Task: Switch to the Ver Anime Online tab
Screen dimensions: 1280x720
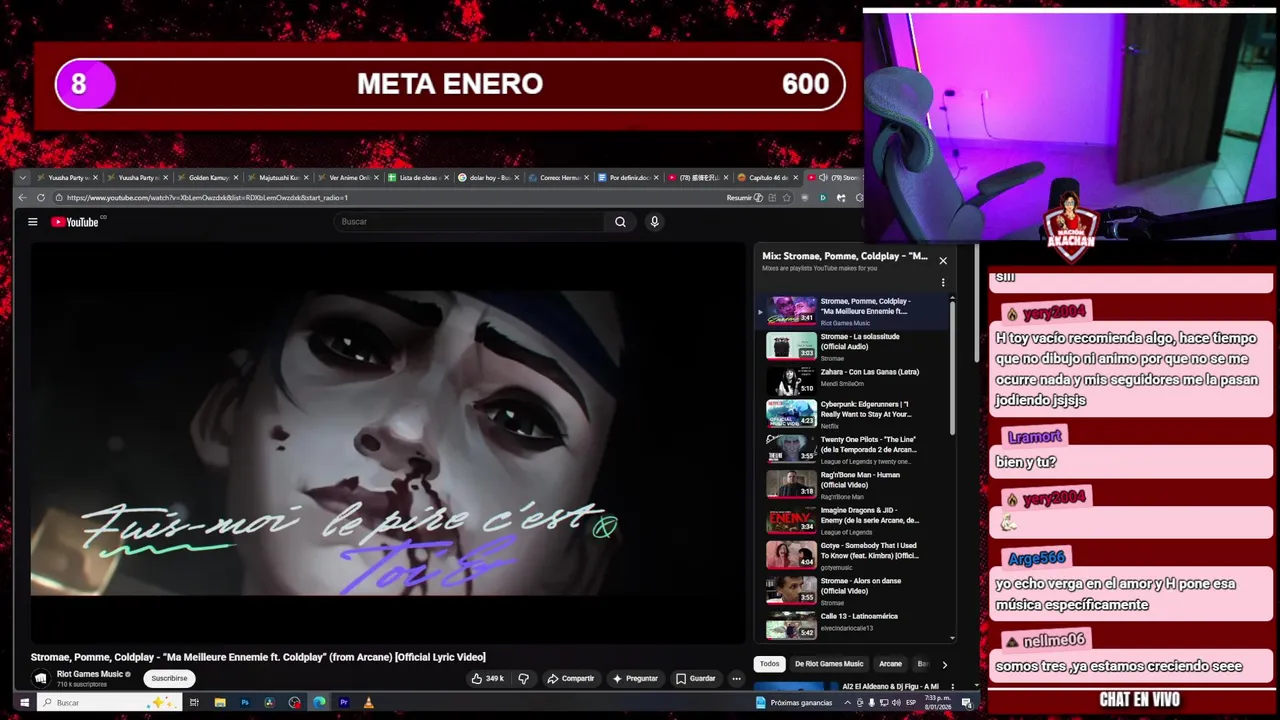Action: (350, 177)
